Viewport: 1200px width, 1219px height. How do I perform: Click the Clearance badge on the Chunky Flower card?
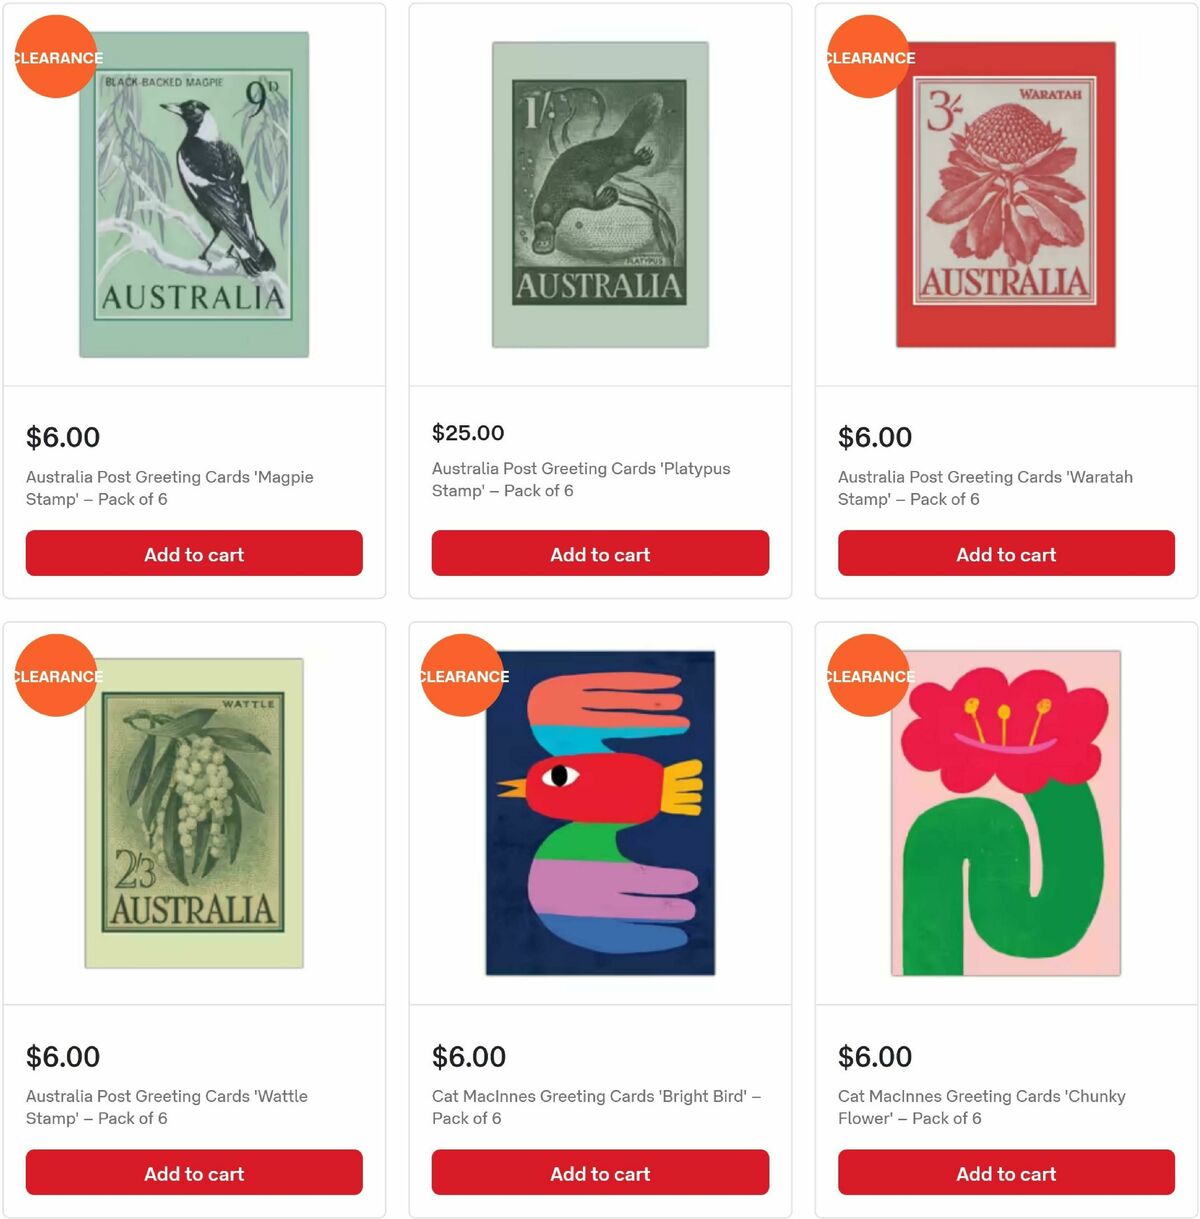click(x=868, y=676)
